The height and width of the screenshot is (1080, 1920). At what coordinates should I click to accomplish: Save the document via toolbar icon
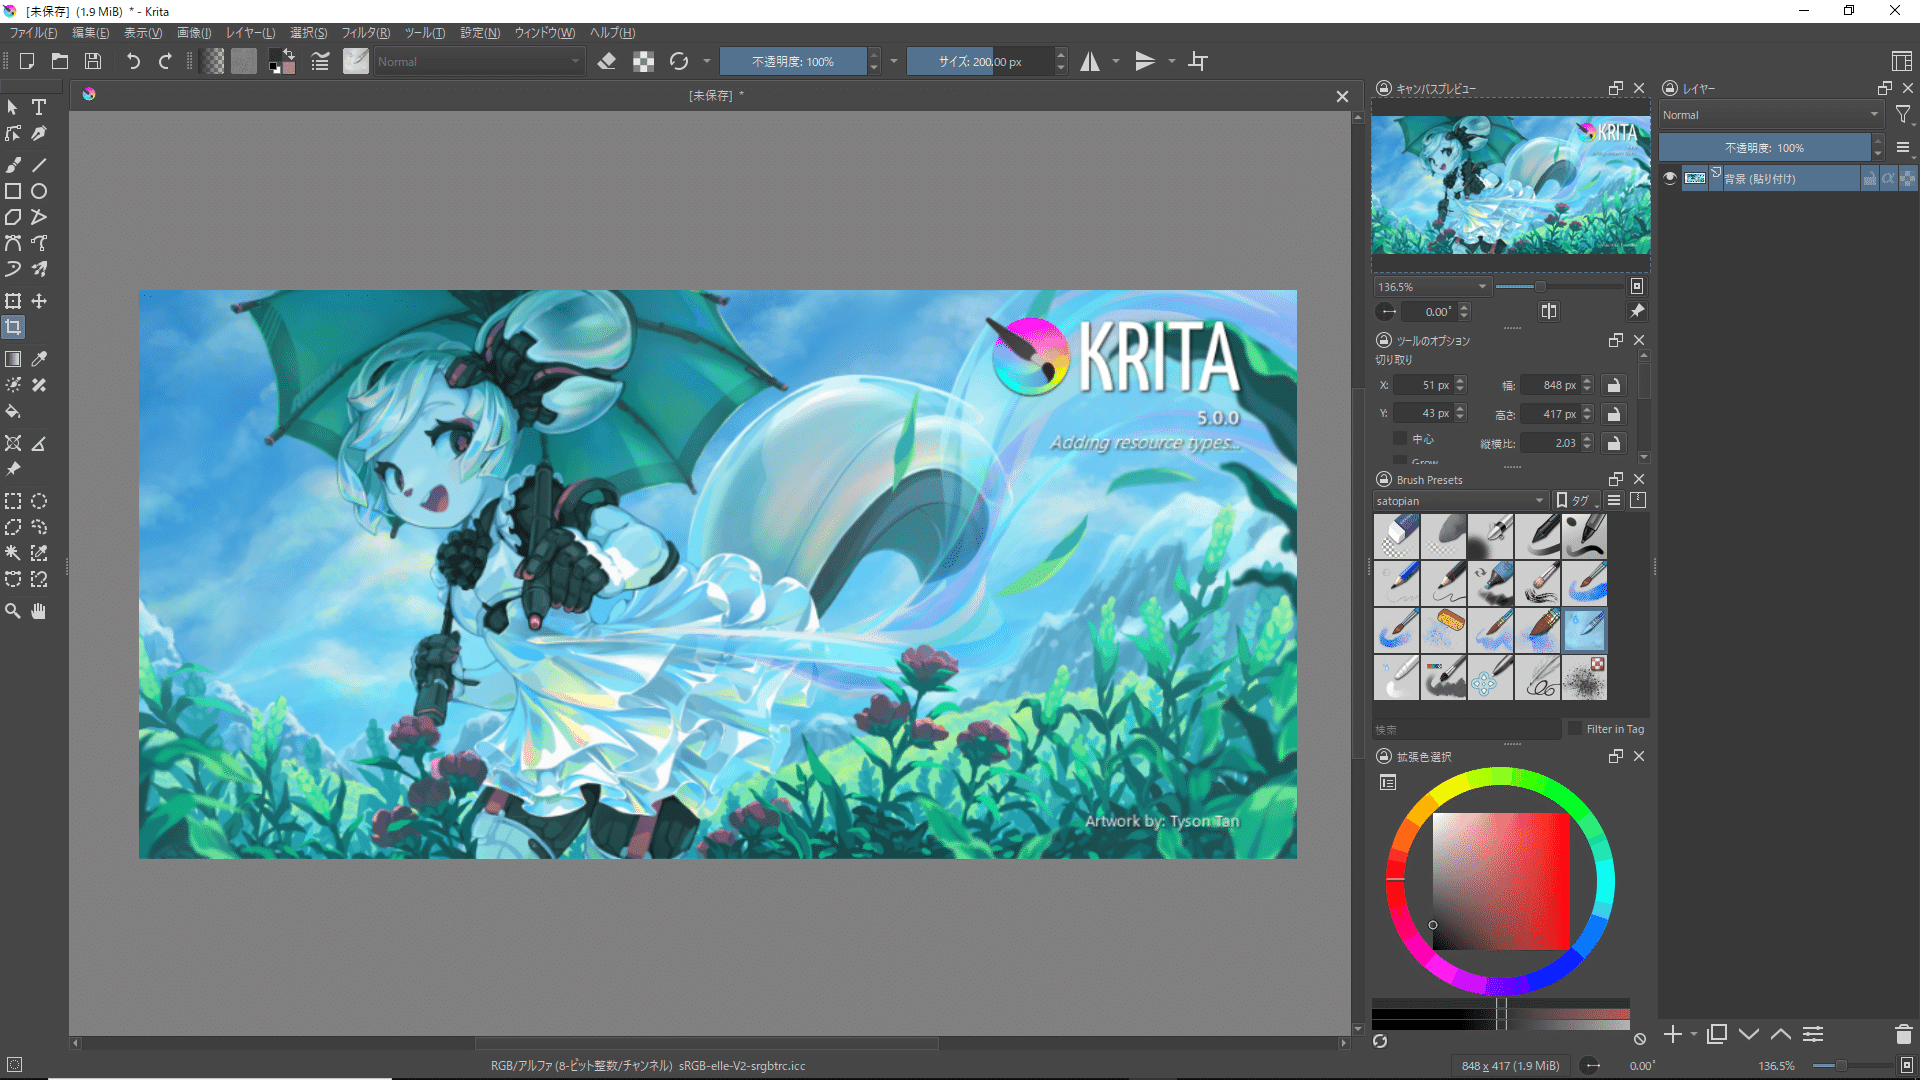93,61
